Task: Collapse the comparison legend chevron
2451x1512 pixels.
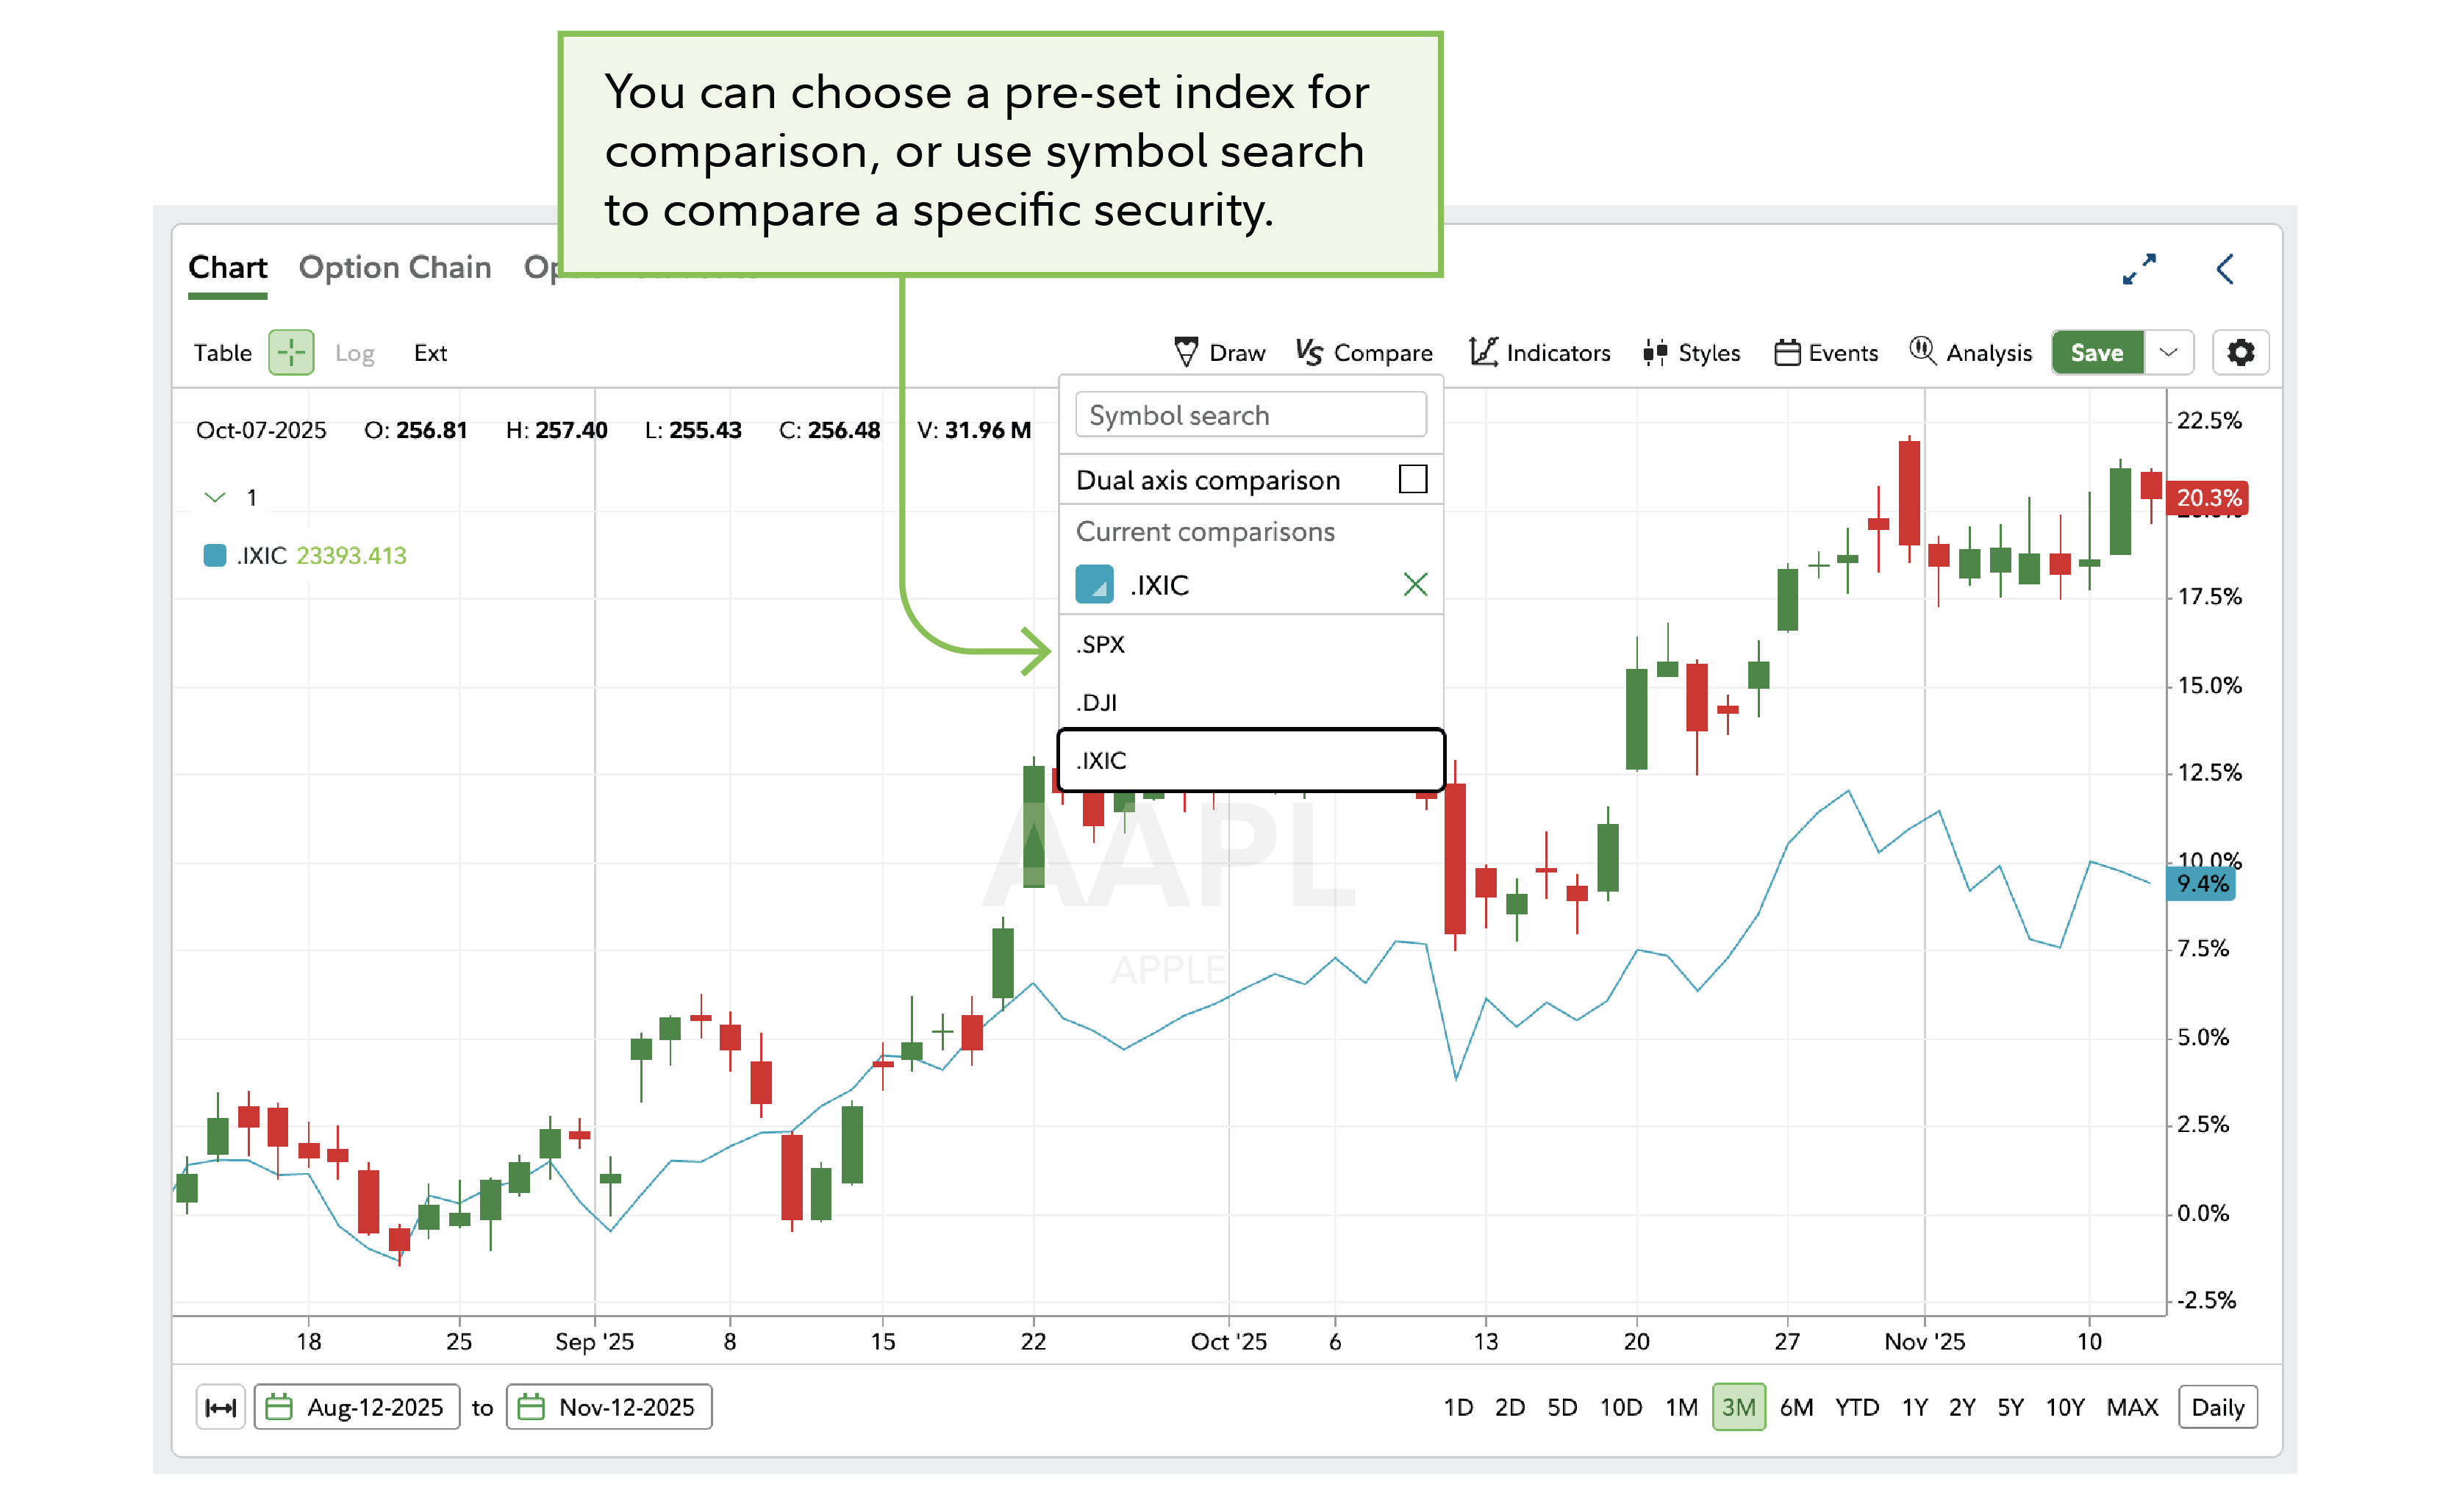Action: coord(214,496)
